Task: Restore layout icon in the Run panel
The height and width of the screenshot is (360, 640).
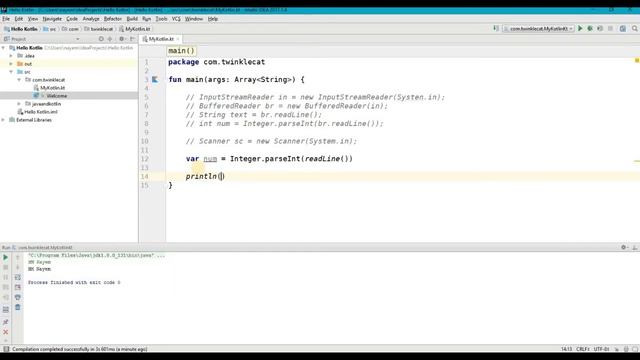Action: [x=6, y=310]
